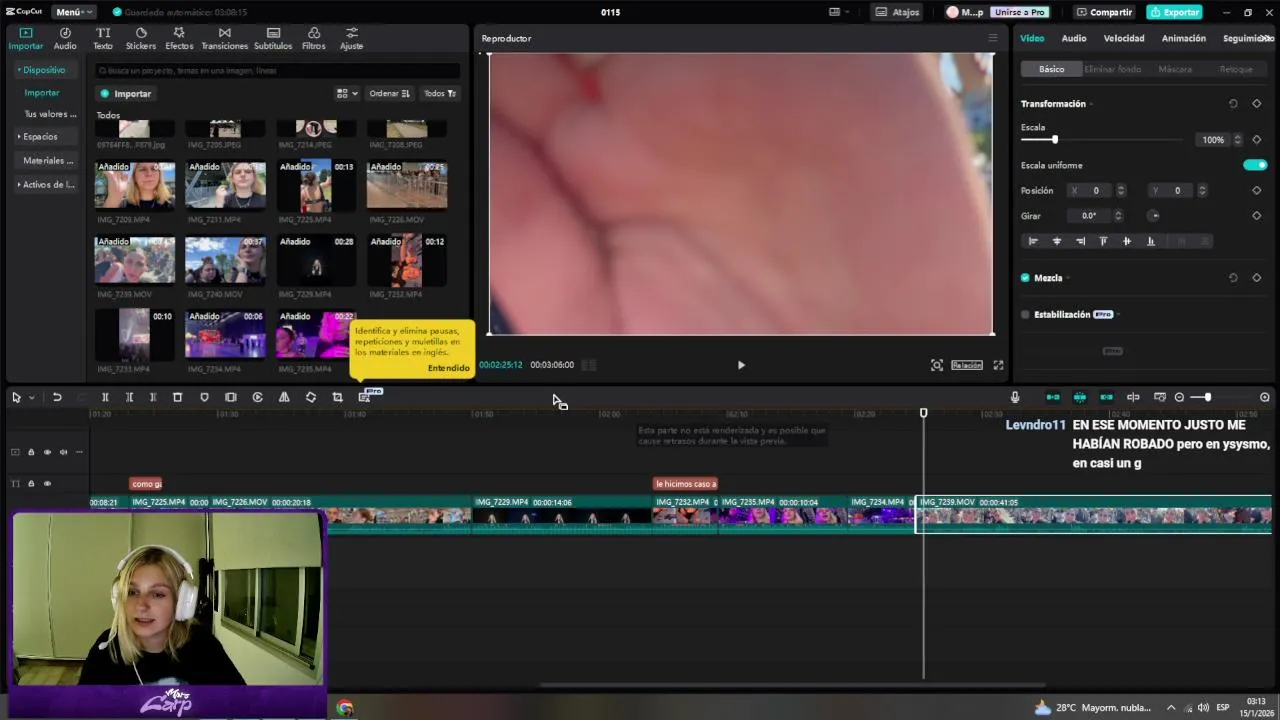Click Unirse a Pro button
This screenshot has width=1280, height=720.
coord(1019,12)
